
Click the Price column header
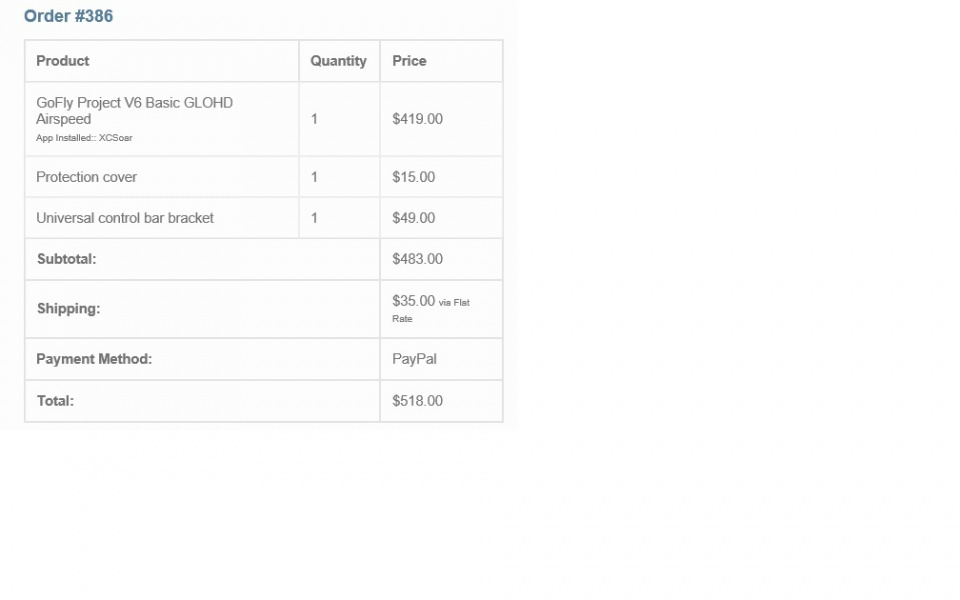409,61
